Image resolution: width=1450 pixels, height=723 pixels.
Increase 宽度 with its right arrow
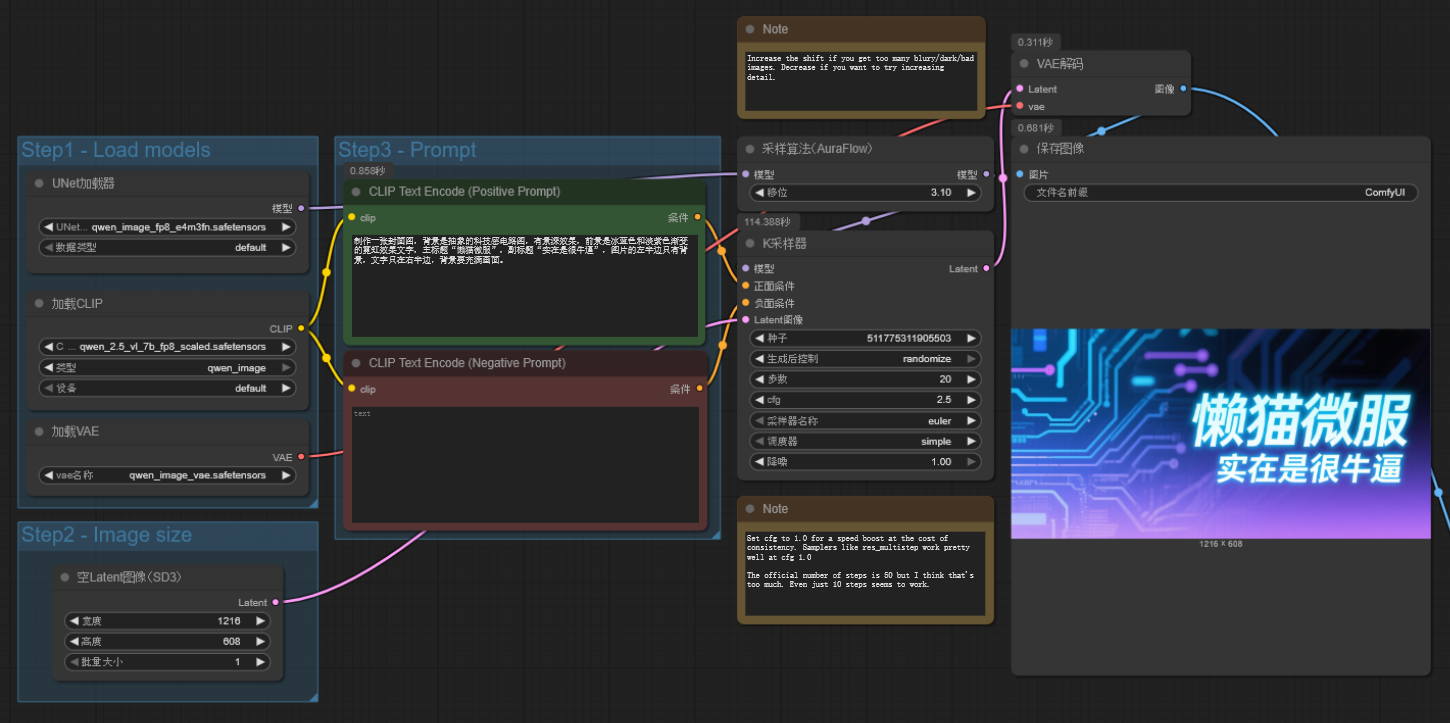[260, 621]
